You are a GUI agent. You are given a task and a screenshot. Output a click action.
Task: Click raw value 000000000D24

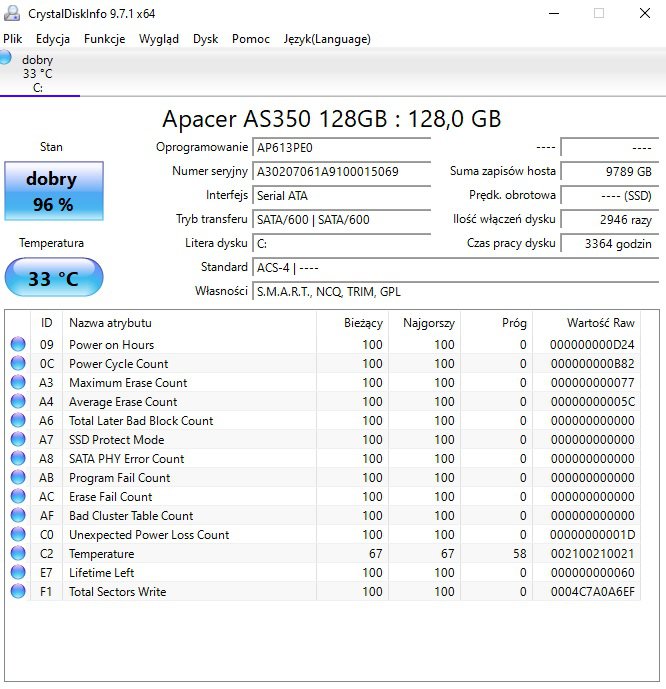tap(592, 344)
